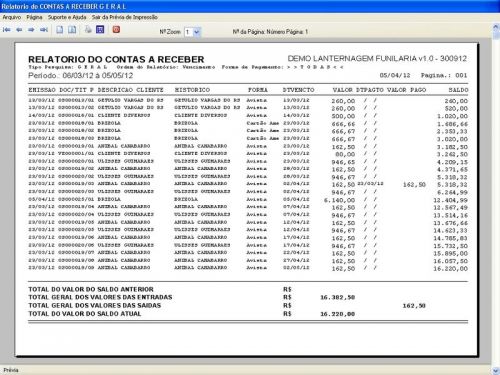Click TOTAL DO VALOR DO SALDO ANTERIOR label
Image resolution: width=500 pixels, height=375 pixels.
[91, 289]
